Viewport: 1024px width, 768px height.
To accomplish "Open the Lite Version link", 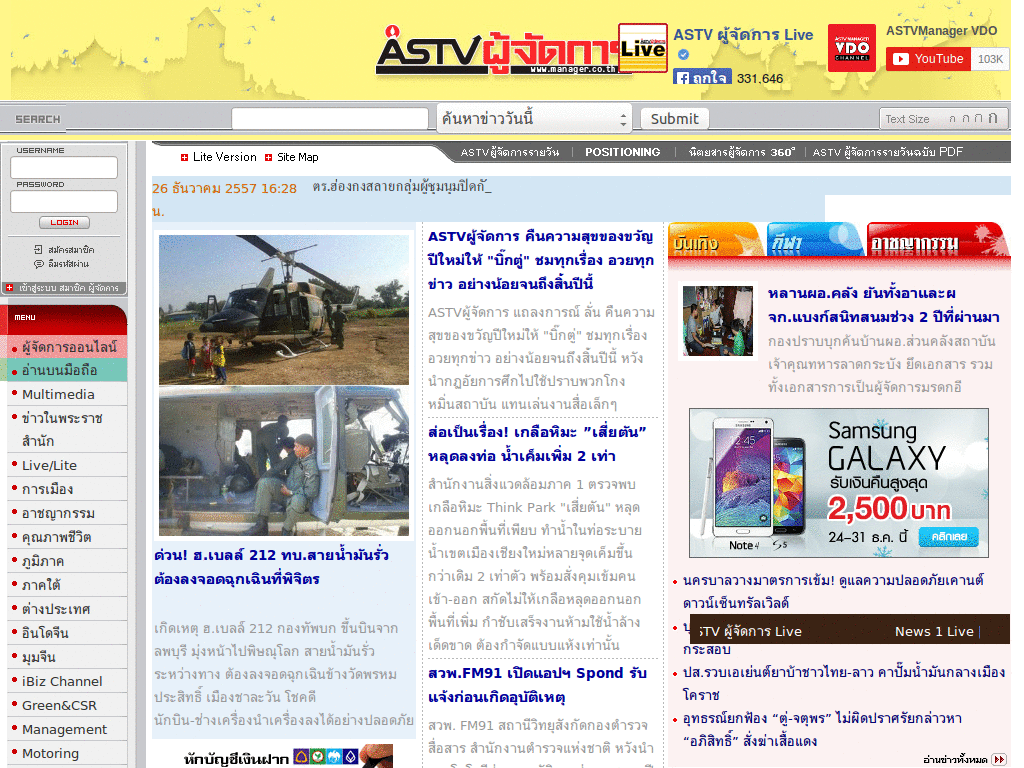I will click(225, 157).
